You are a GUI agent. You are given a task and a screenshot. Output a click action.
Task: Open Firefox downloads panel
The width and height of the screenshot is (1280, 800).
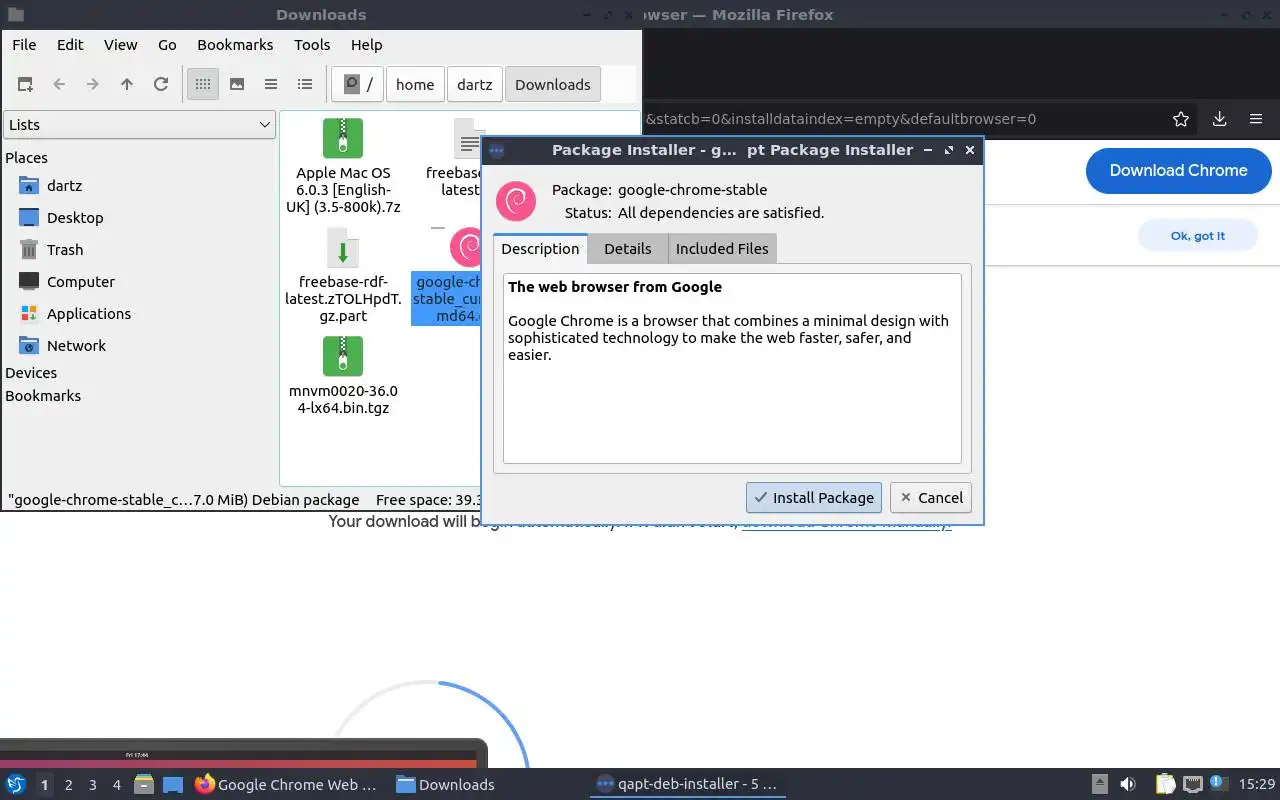[x=1219, y=119]
